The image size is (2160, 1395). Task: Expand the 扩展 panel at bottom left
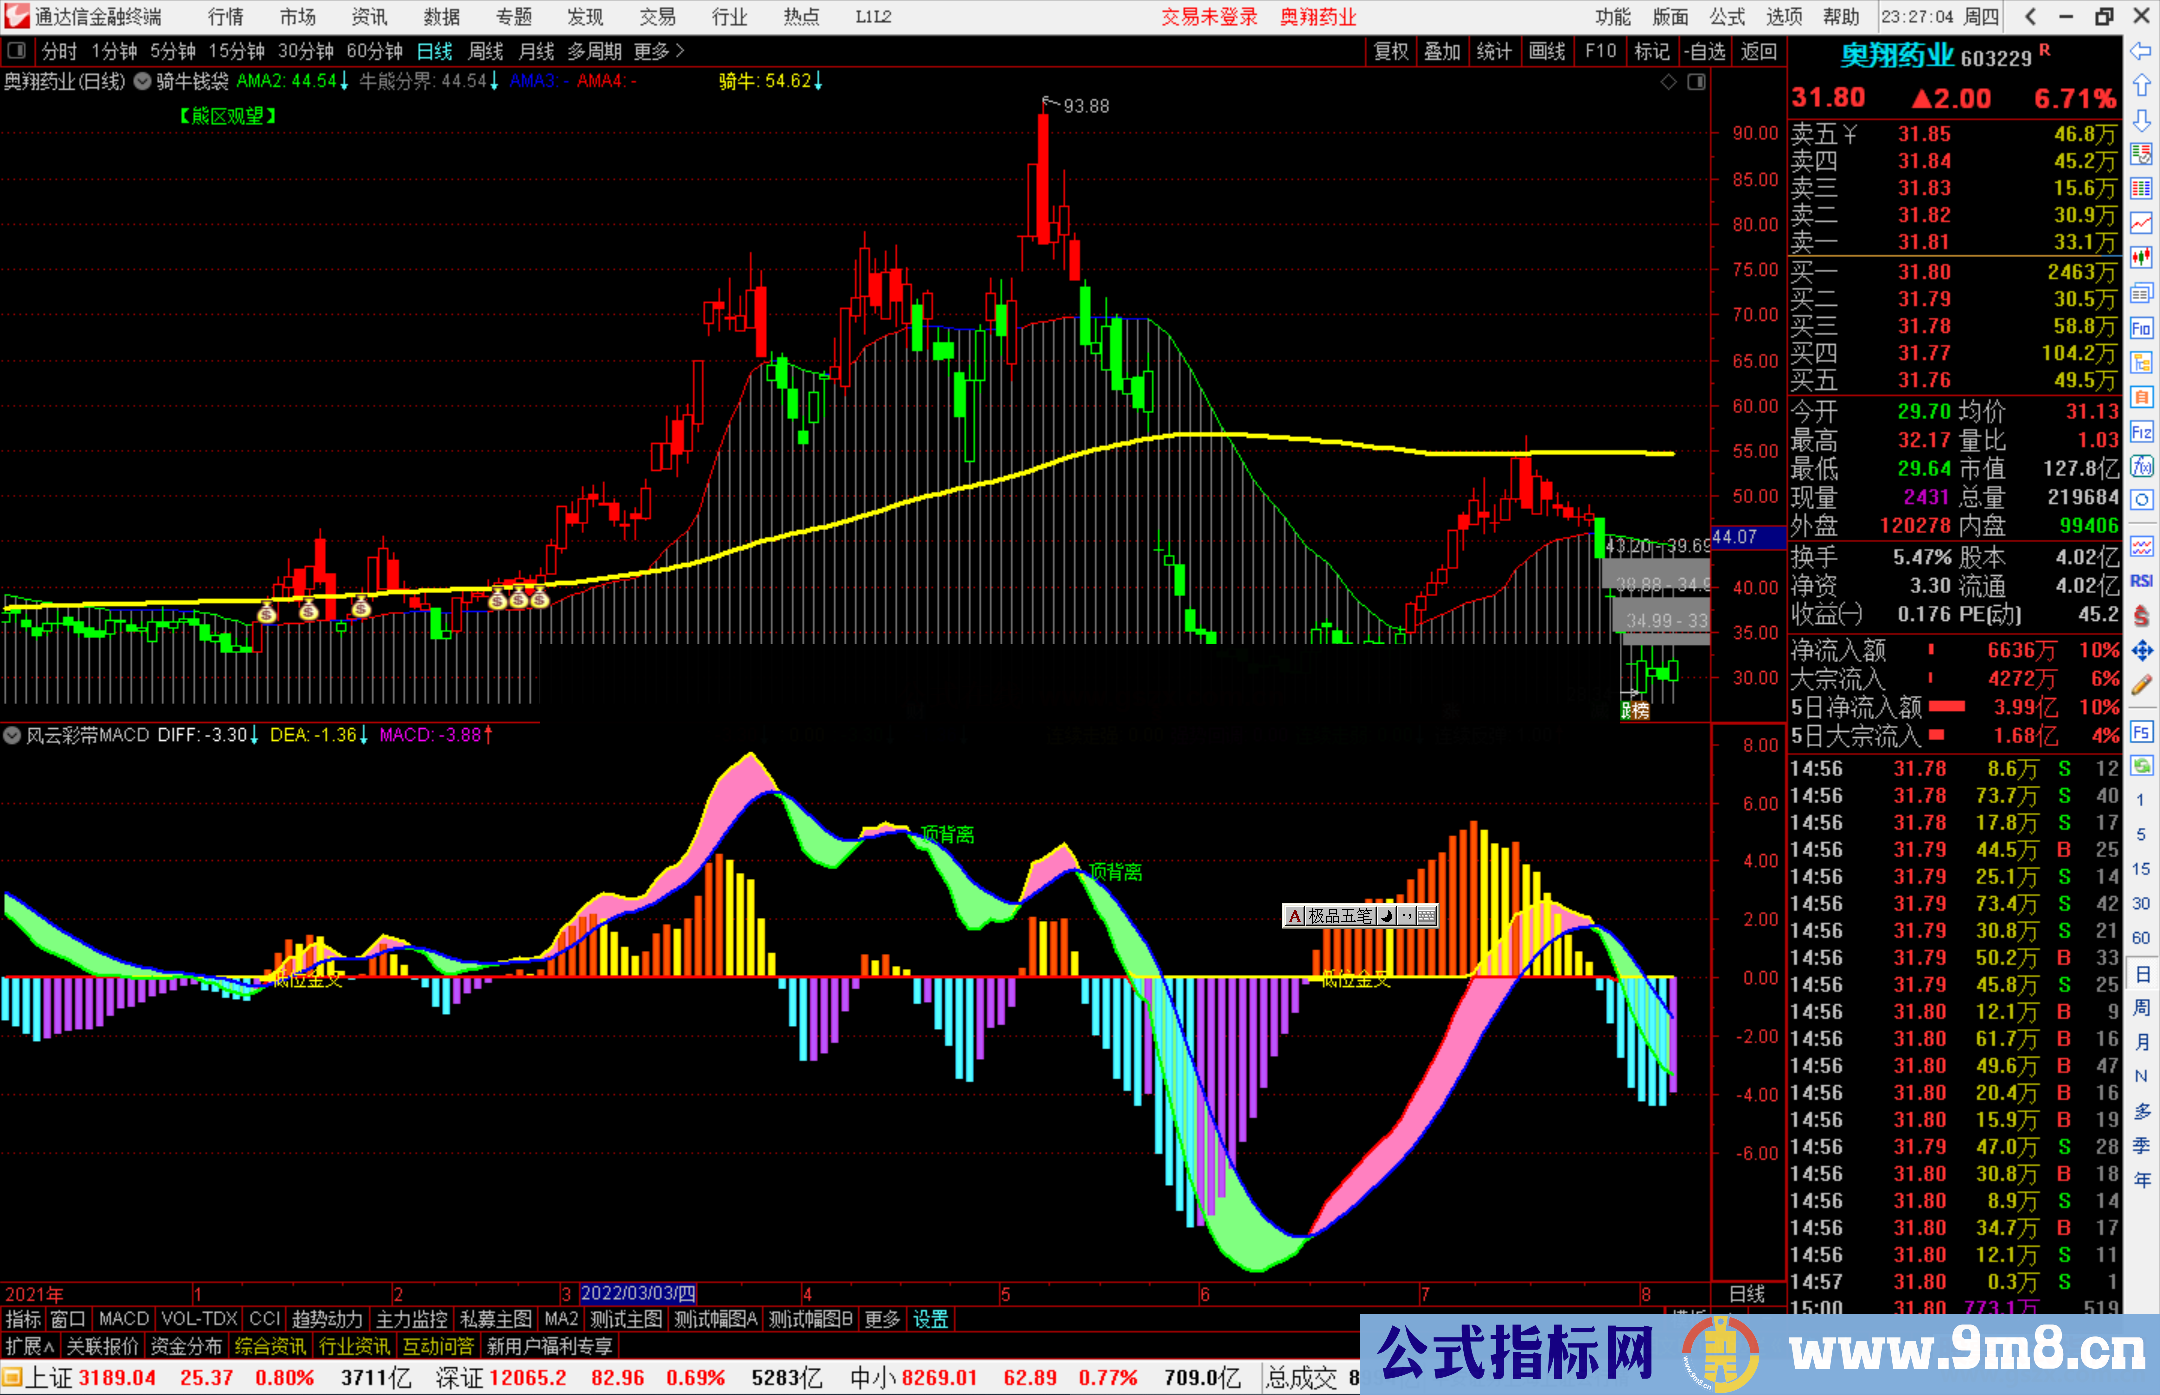[27, 1345]
